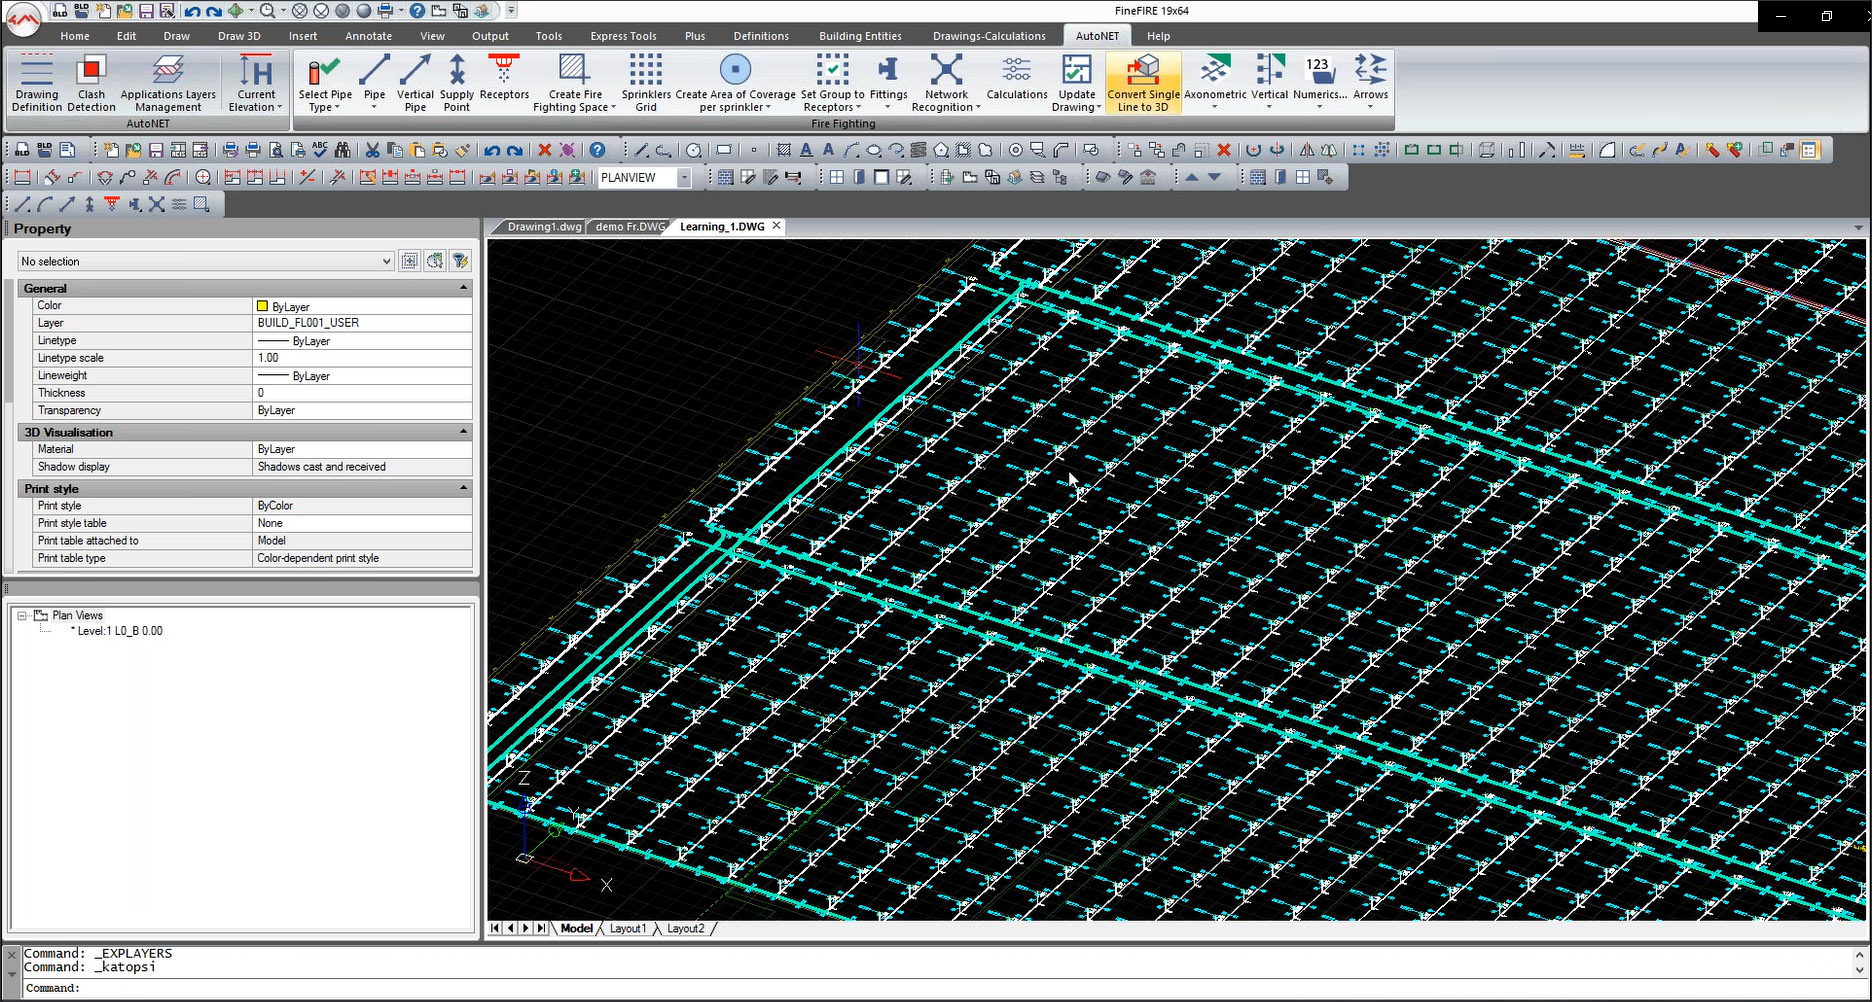Click the spell check ABC icon
The image size is (1872, 1002).
point(320,150)
